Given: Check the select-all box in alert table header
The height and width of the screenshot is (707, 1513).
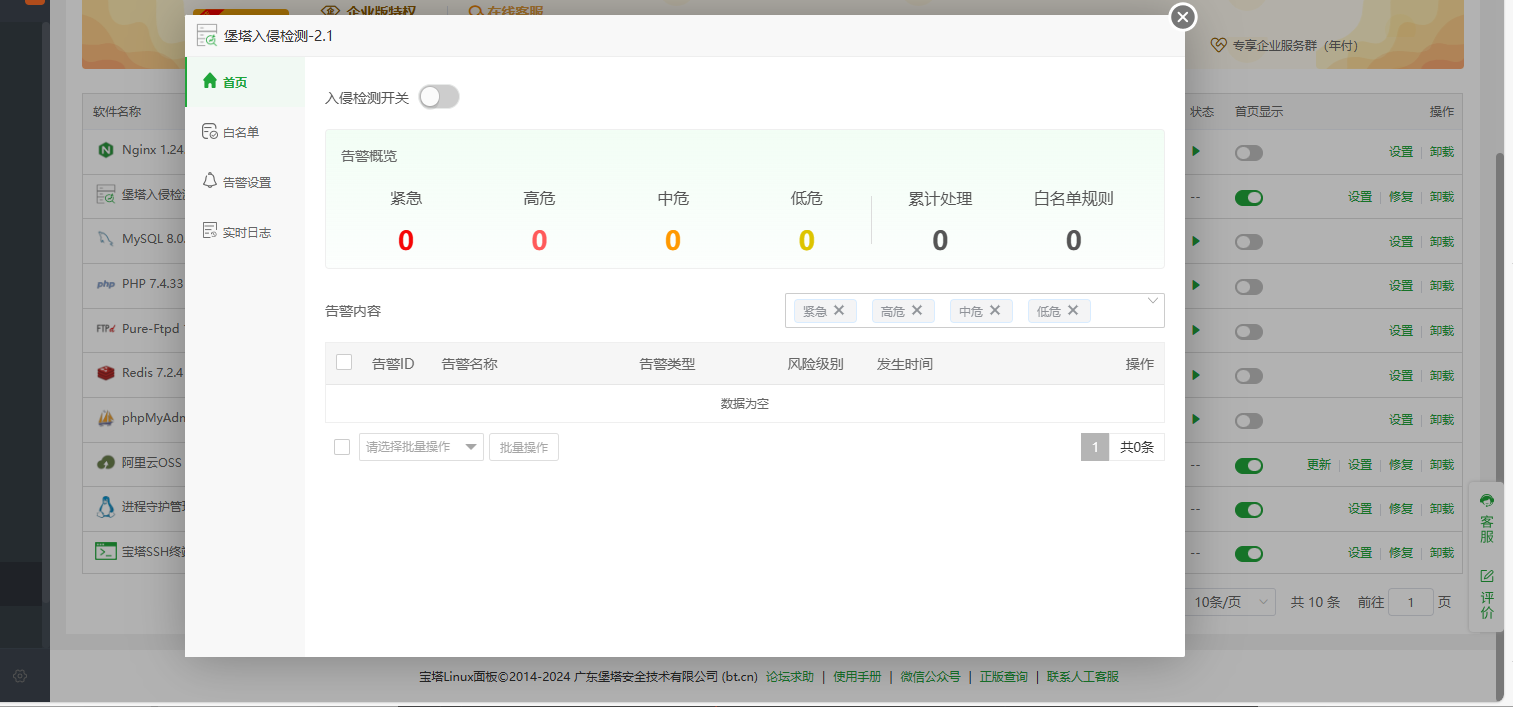Looking at the screenshot, I should click(x=344, y=362).
